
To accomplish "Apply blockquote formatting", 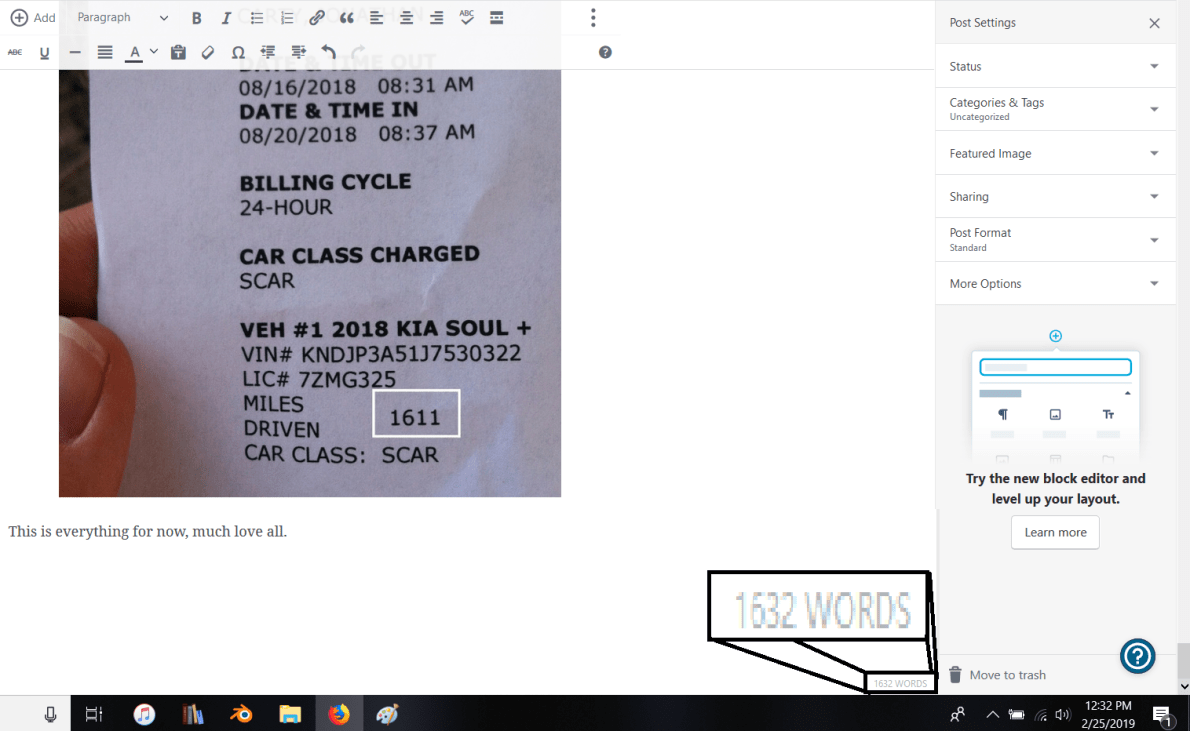I will [x=346, y=18].
